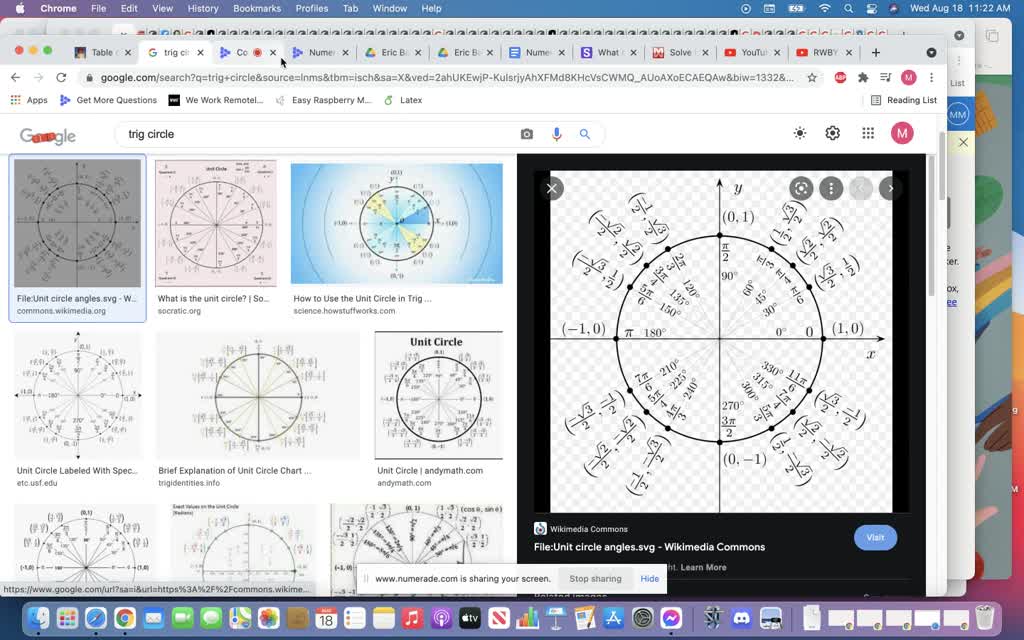Screen dimensions: 1024x640
Task: Open History menu in menu bar
Action: coord(202,8)
